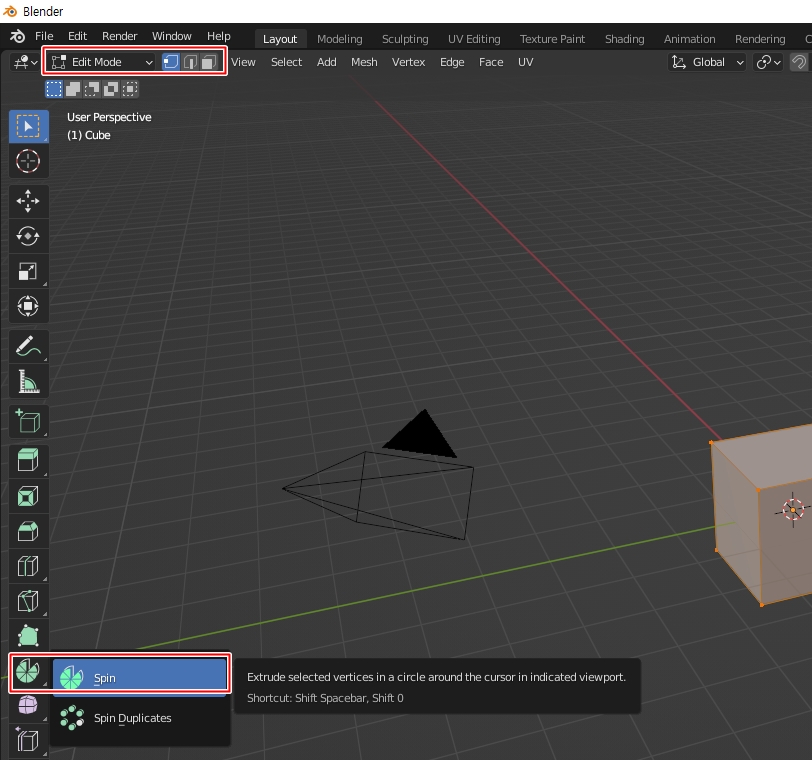Open the editor type dropdown

(x=25, y=63)
